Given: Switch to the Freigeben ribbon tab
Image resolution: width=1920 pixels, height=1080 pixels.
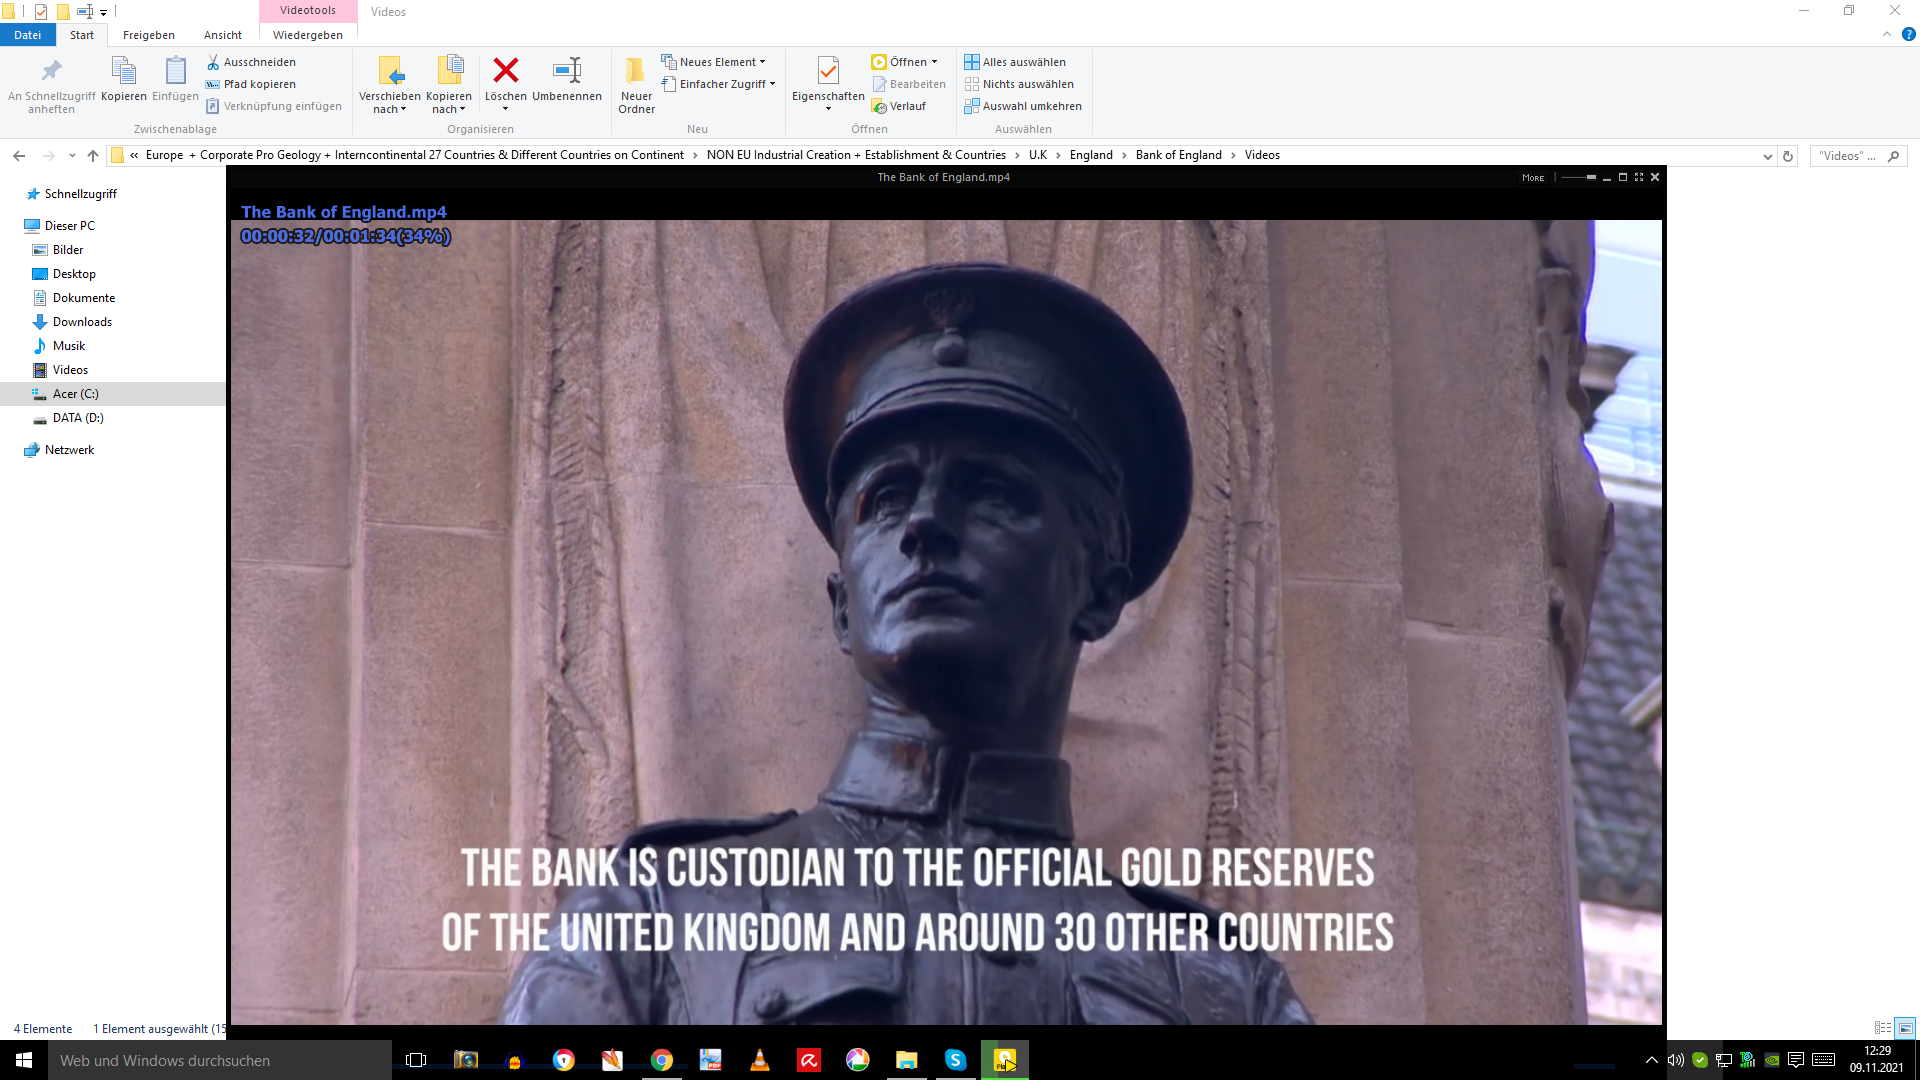Looking at the screenshot, I should pyautogui.click(x=149, y=35).
